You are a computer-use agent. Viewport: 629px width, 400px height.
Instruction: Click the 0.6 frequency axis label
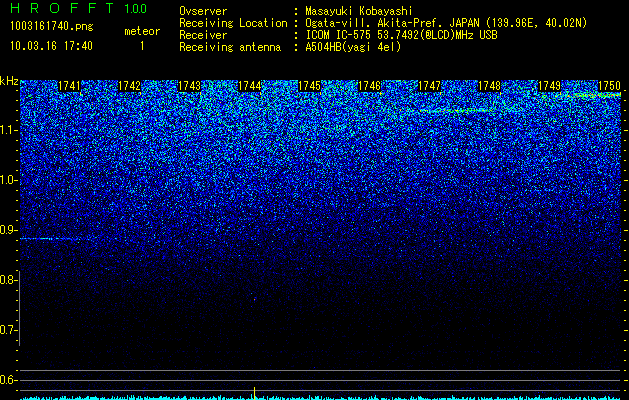coord(8,380)
